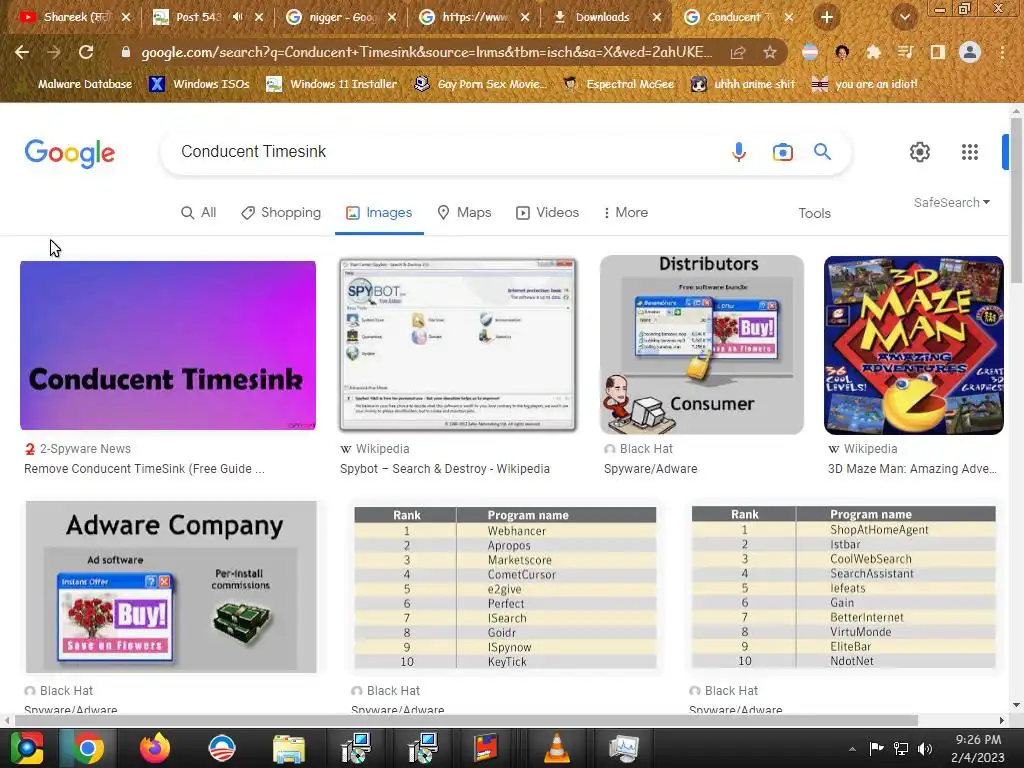Close the Downloads tab

(x=657, y=18)
